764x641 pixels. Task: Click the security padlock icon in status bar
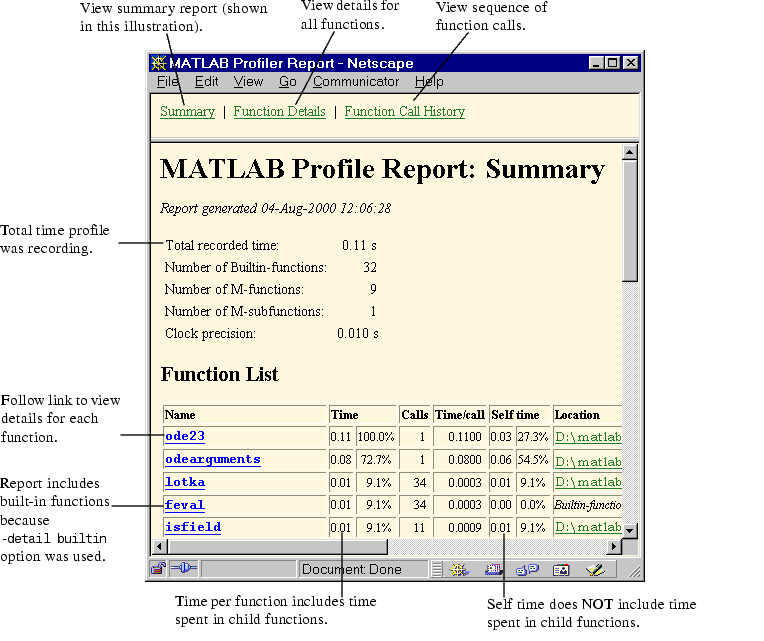[158, 568]
